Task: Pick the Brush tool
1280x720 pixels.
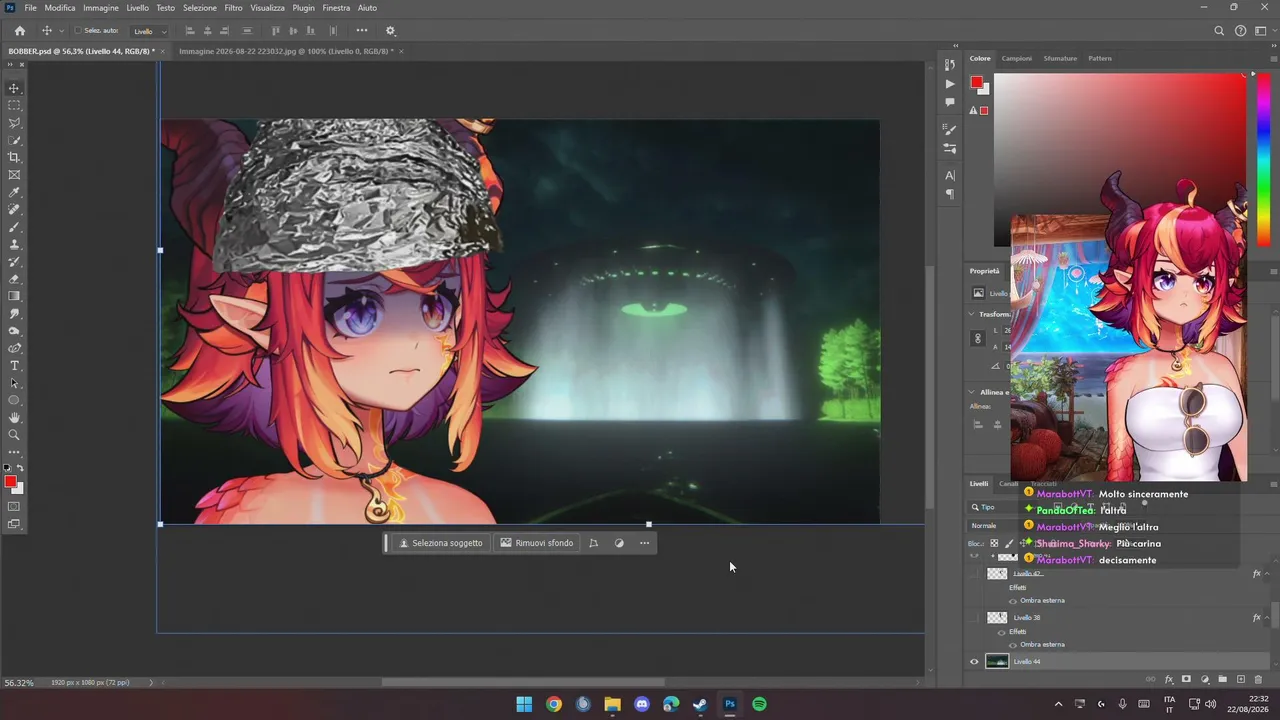Action: coord(14,227)
